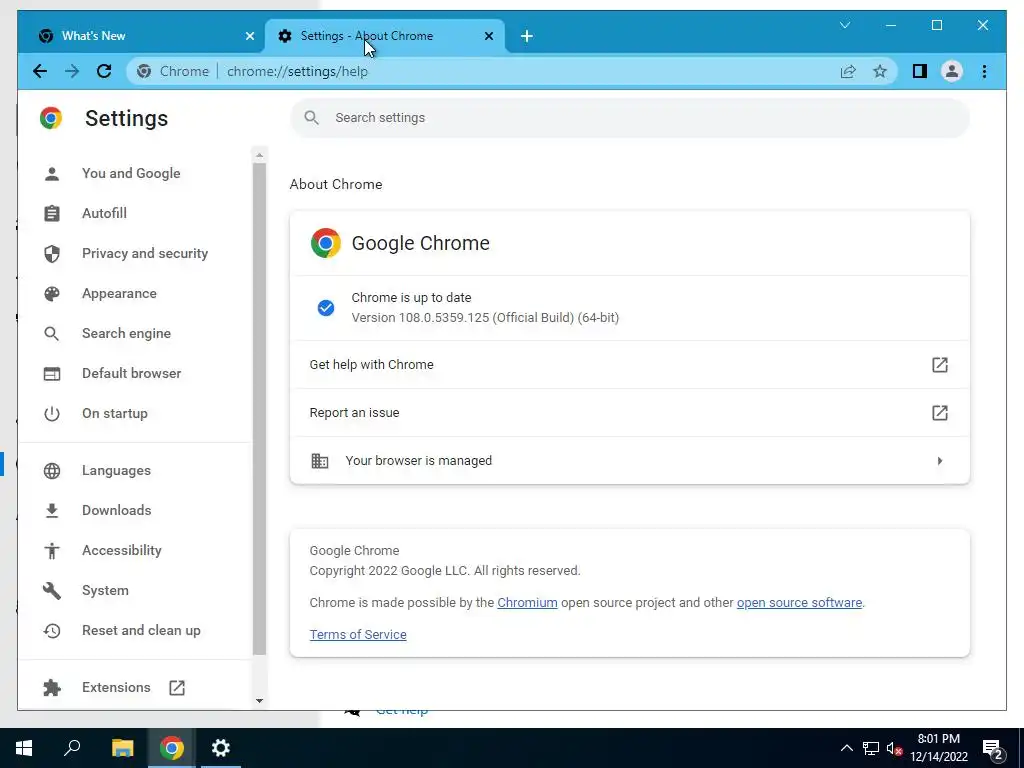Click the Privacy shield icon
This screenshot has width=1024, height=768.
click(x=52, y=253)
